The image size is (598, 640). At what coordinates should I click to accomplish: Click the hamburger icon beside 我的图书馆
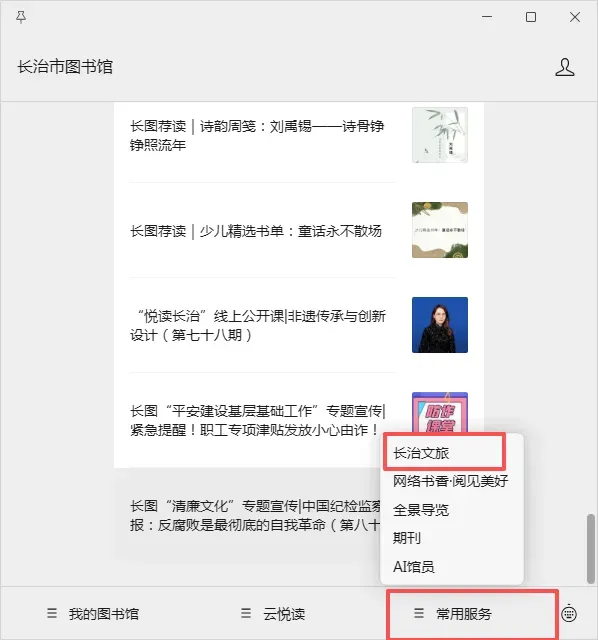52,613
